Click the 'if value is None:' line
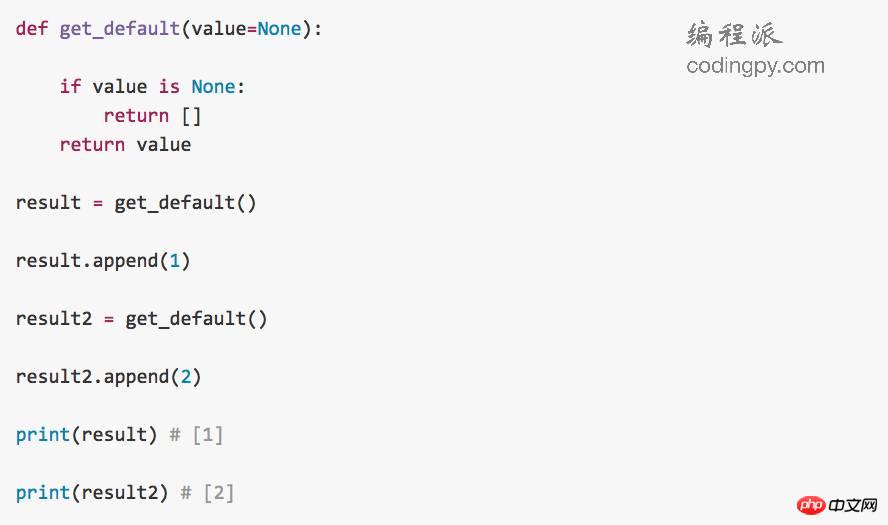888x525 pixels. [152, 87]
